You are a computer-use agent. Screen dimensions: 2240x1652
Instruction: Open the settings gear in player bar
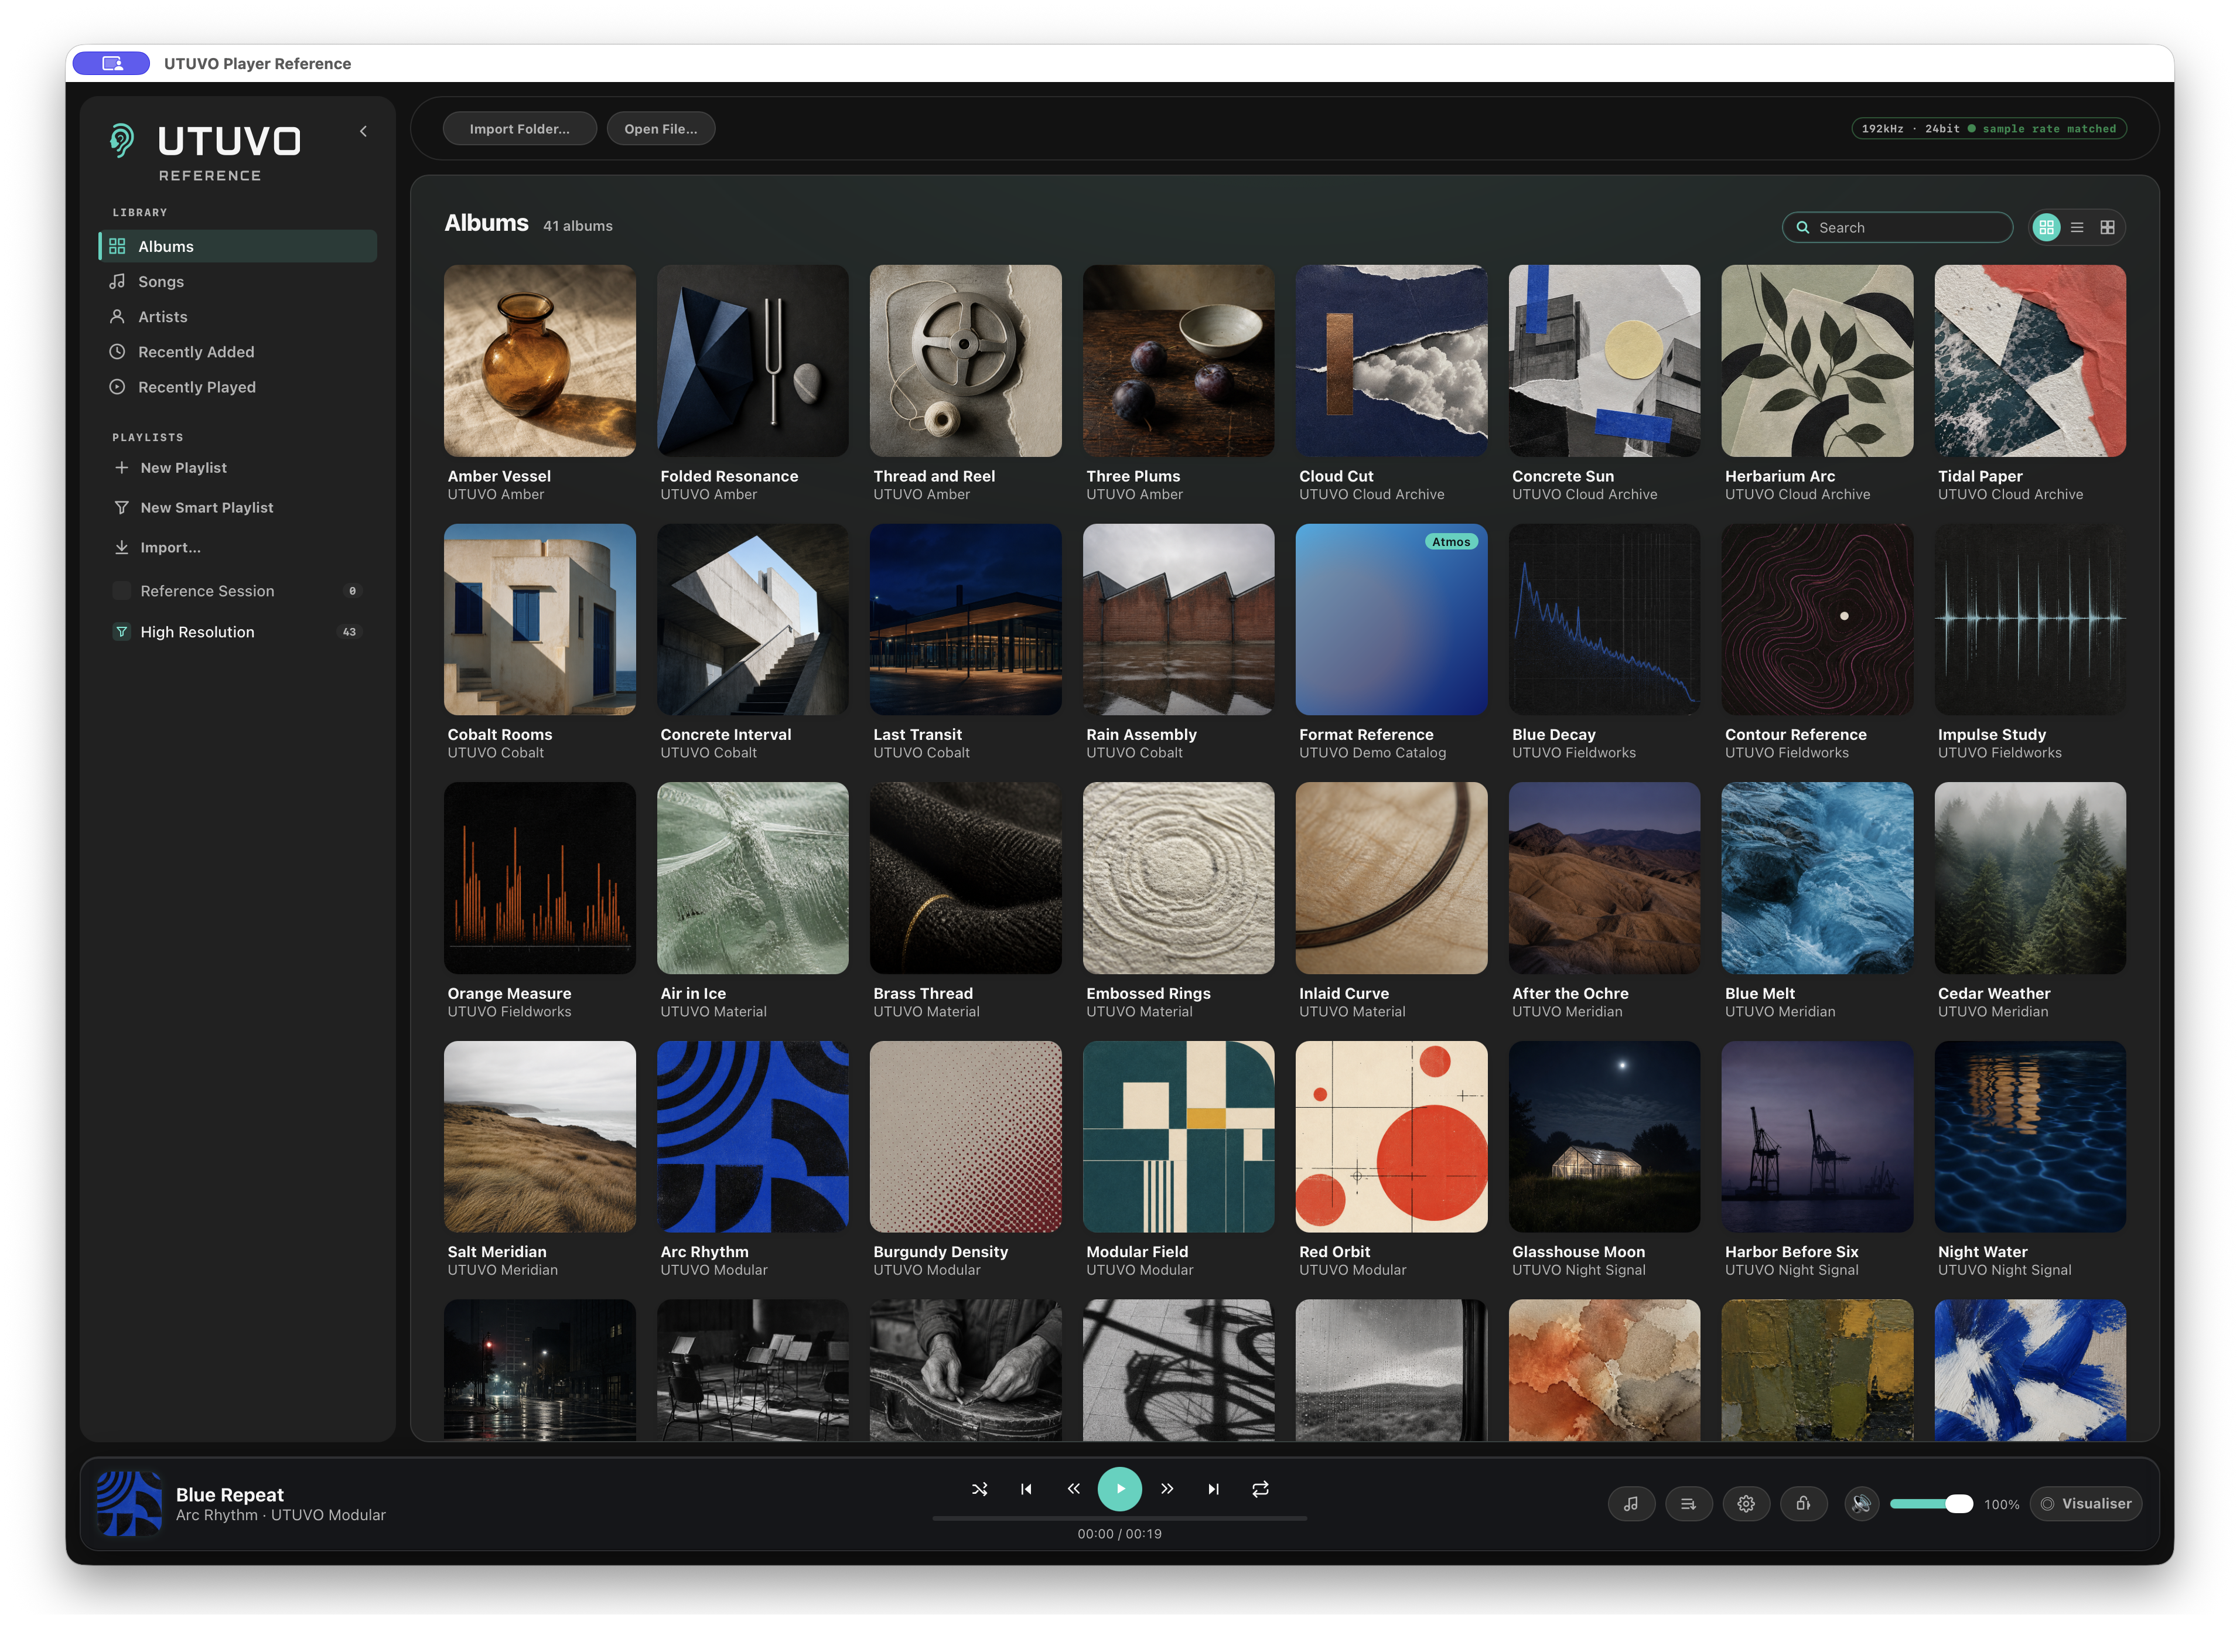coord(1746,1504)
